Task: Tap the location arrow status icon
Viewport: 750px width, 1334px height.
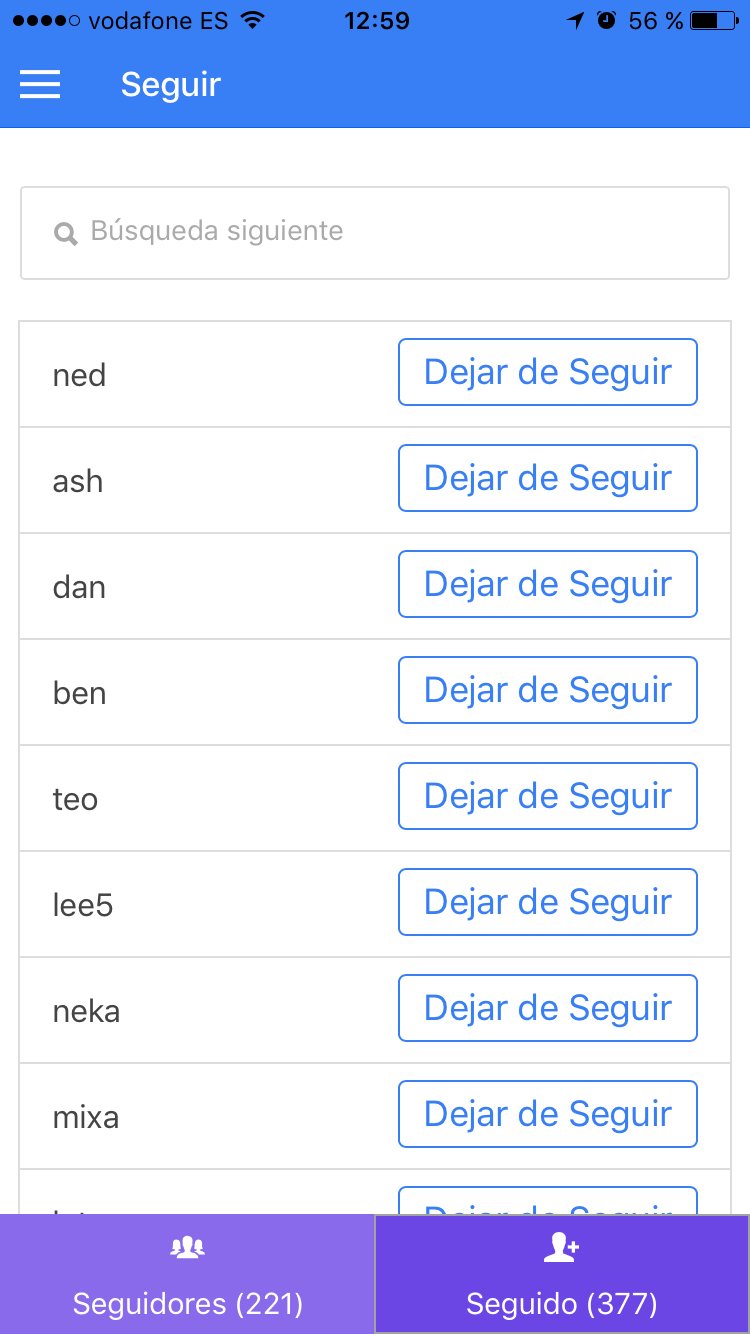Action: point(575,20)
